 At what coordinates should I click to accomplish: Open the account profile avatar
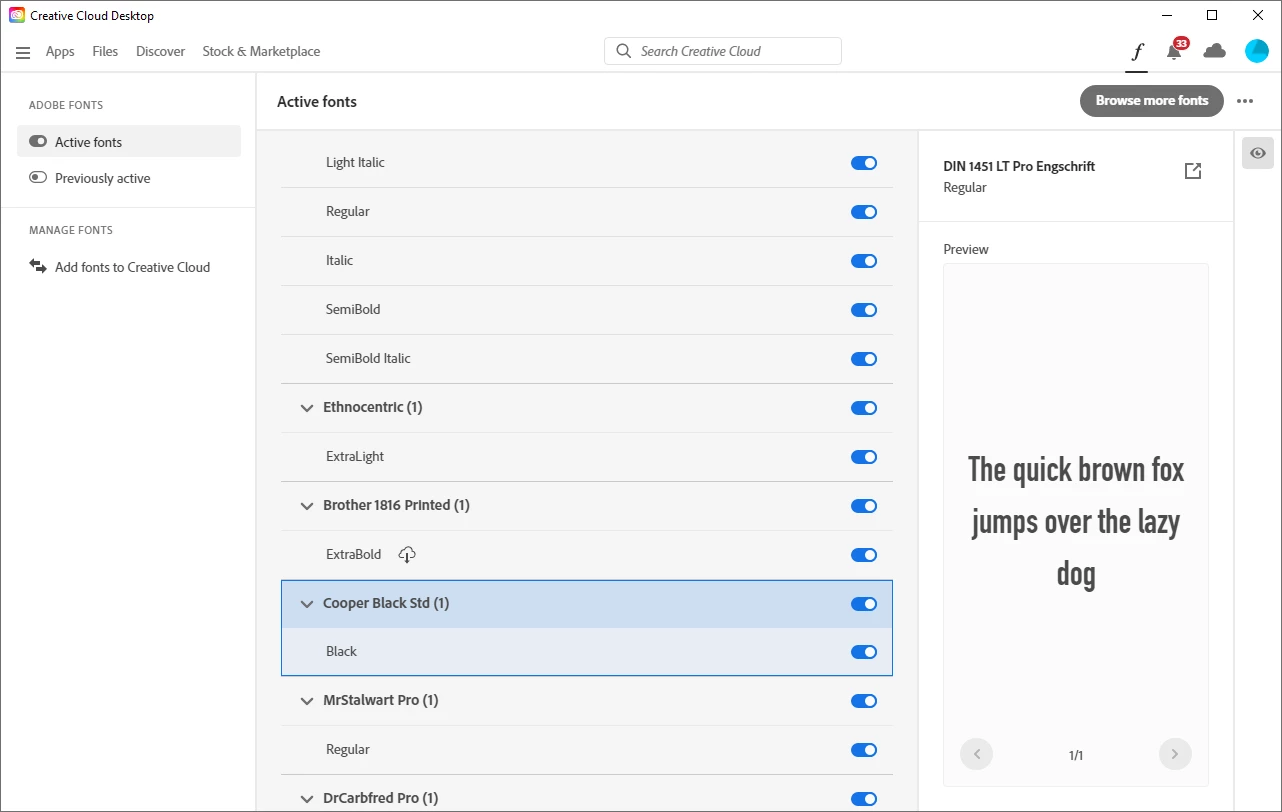coord(1256,51)
